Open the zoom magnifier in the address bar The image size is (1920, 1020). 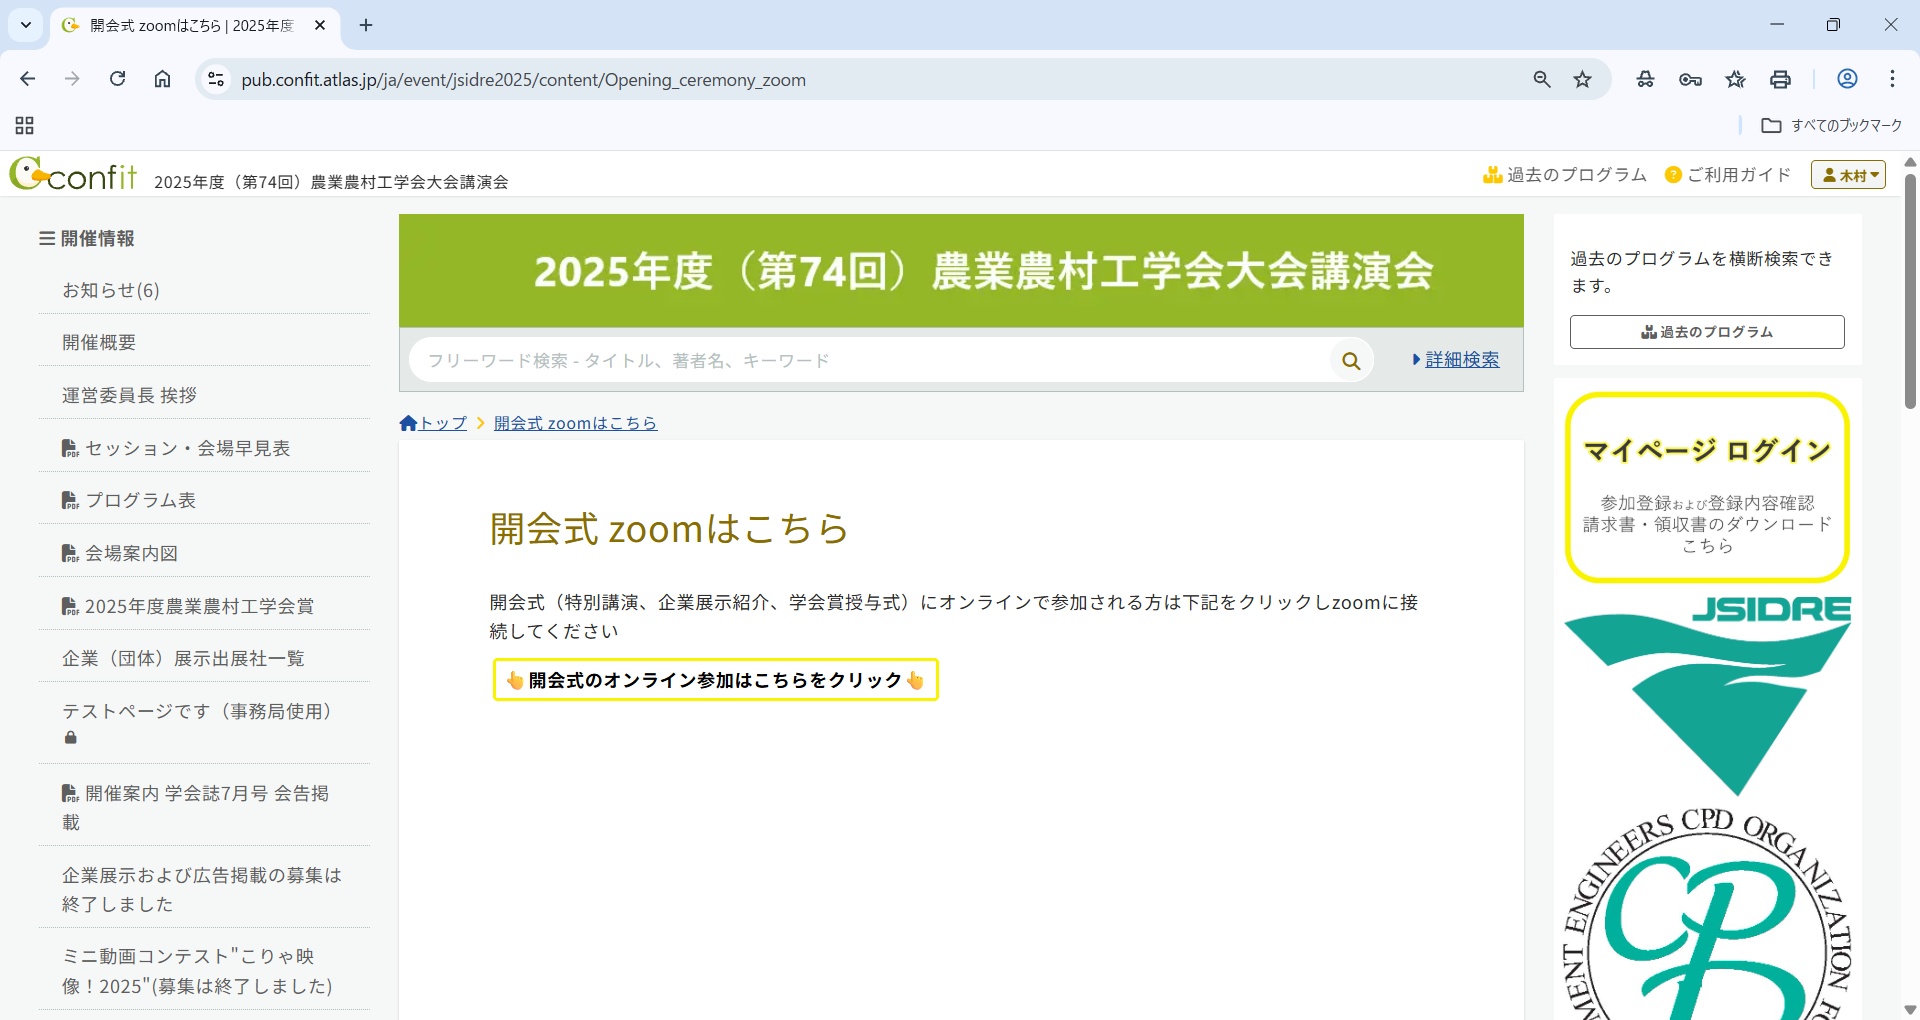point(1542,79)
